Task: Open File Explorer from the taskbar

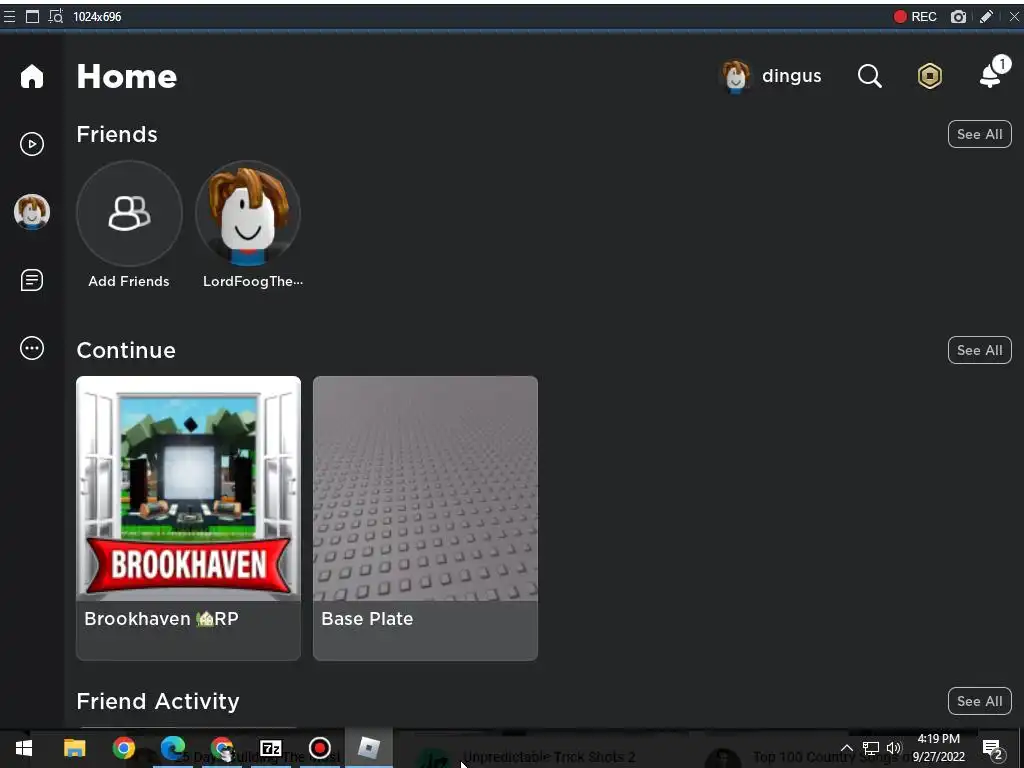Action: pos(74,748)
